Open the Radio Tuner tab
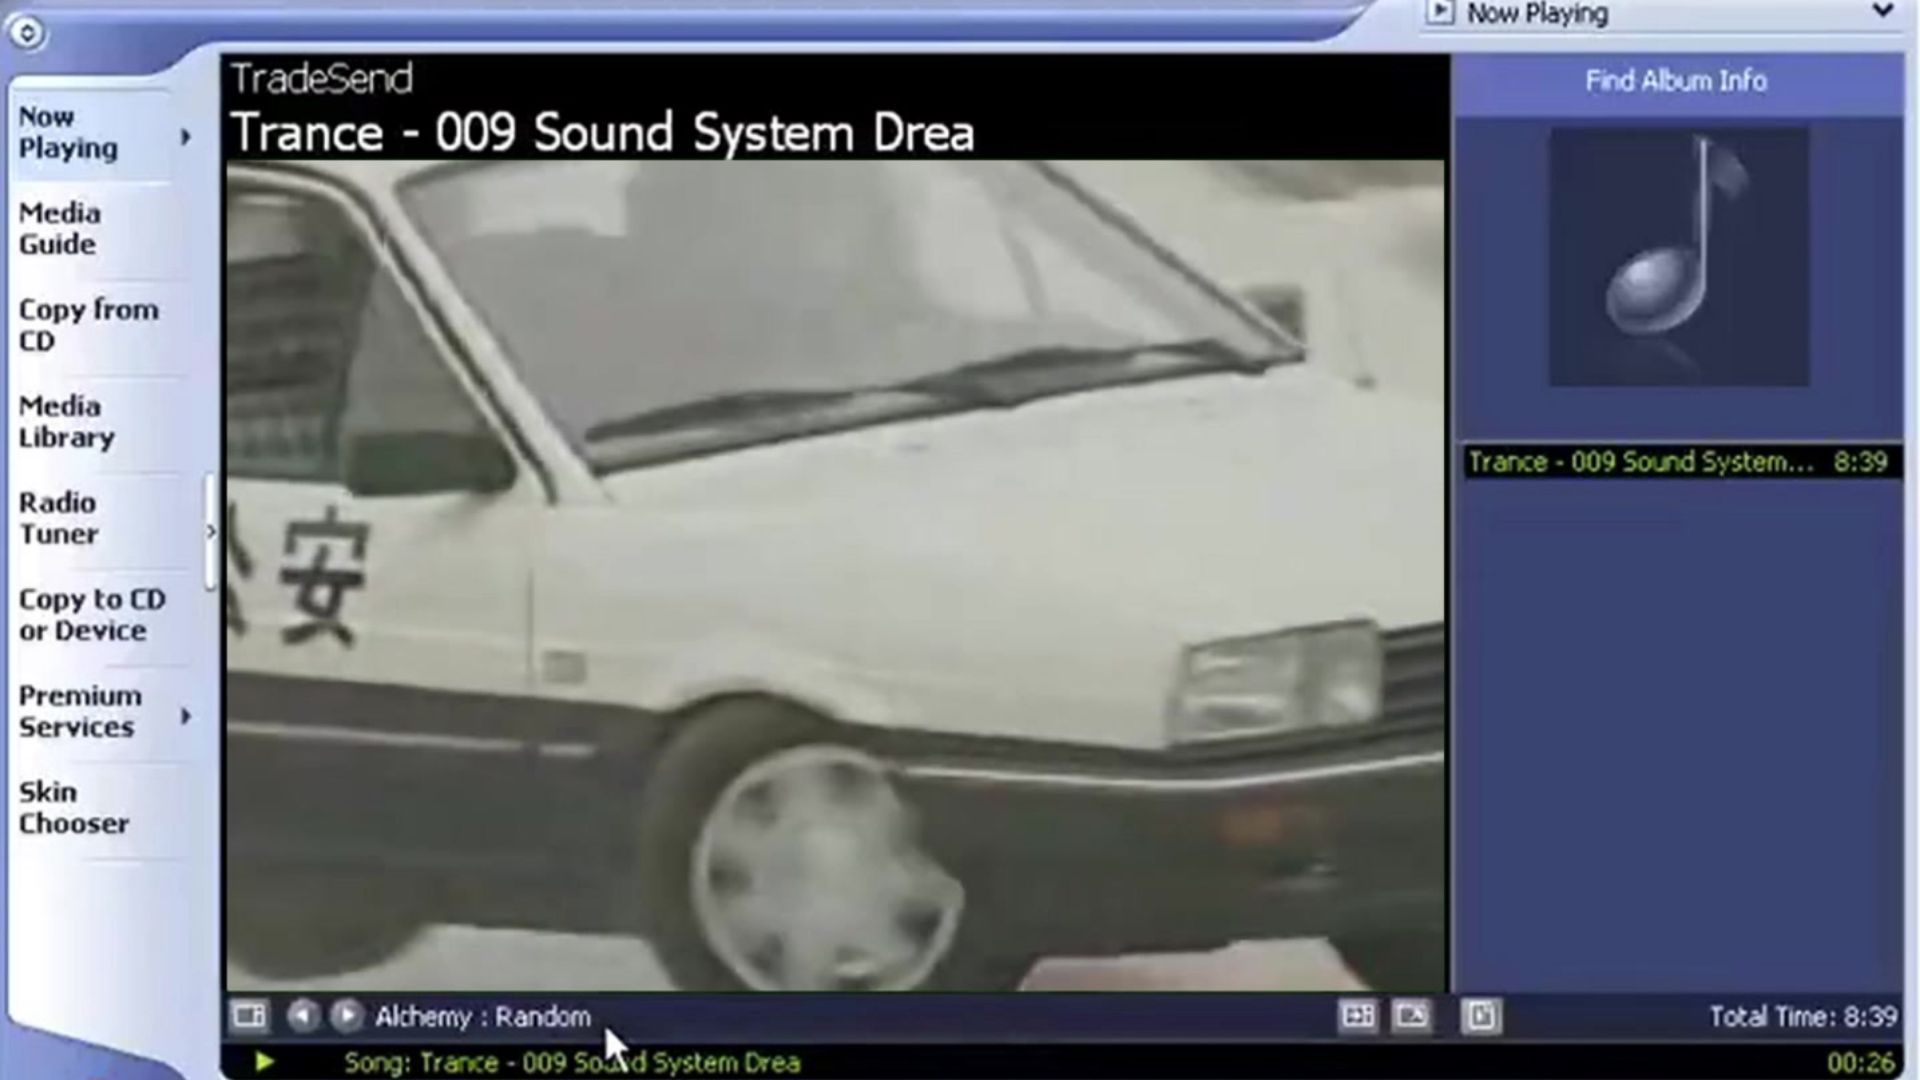Viewport: 1920px width, 1080px height. (x=58, y=518)
